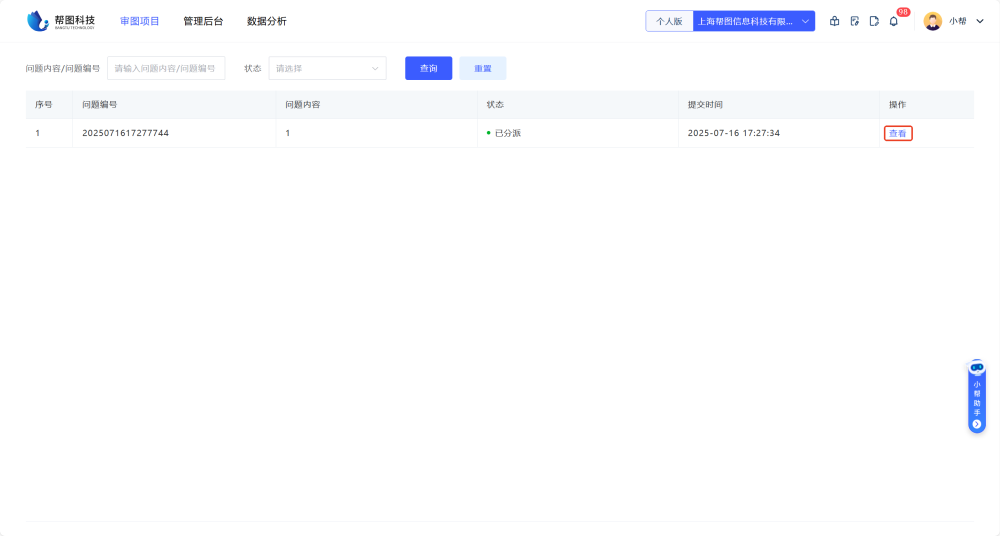Click the 小帮助手 robot icon

(x=977, y=368)
